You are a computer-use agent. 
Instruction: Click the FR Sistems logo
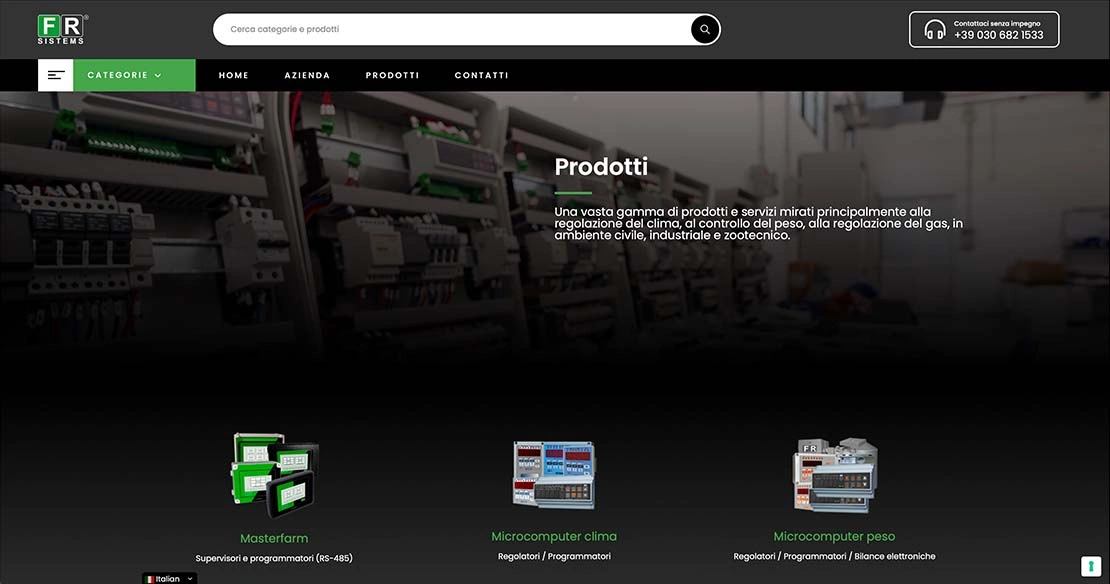pyautogui.click(x=62, y=30)
